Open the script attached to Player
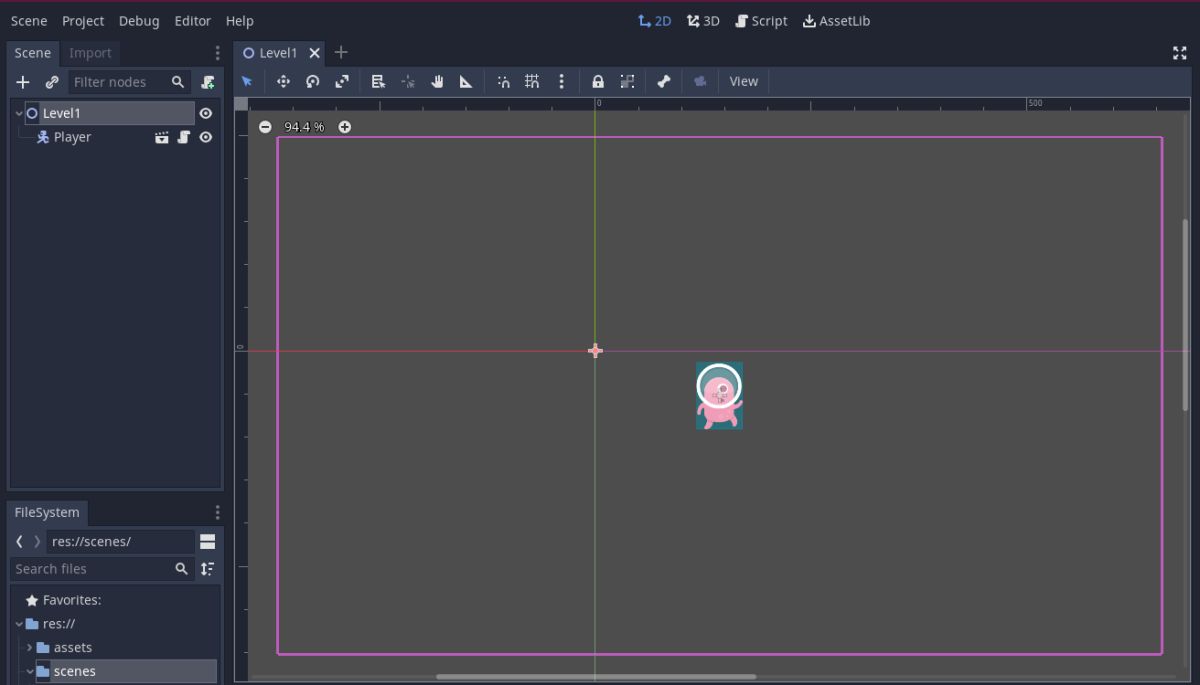Viewport: 1200px width, 685px height. pos(184,137)
